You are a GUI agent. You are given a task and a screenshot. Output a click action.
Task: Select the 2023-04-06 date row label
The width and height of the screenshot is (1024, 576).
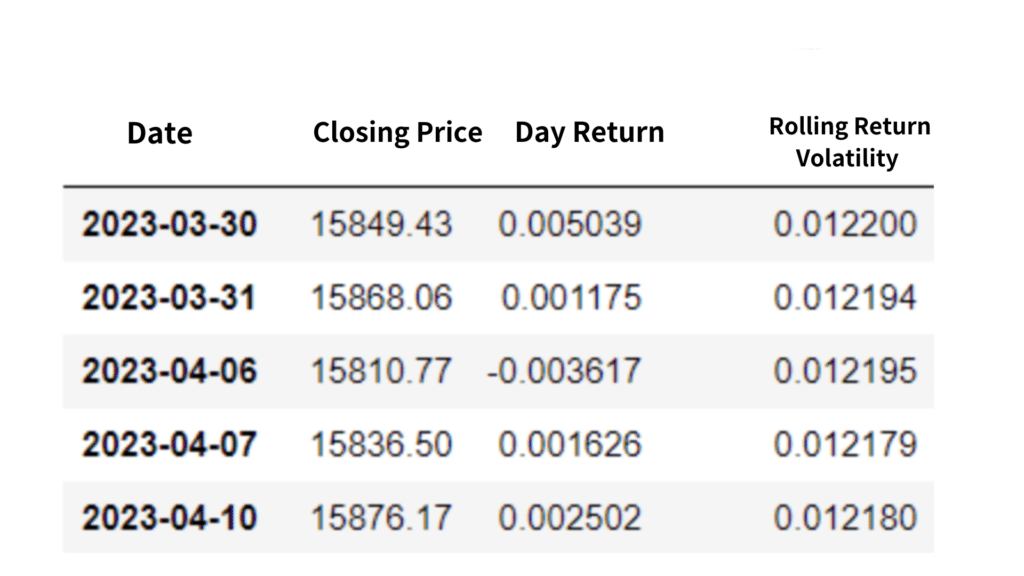click(169, 371)
